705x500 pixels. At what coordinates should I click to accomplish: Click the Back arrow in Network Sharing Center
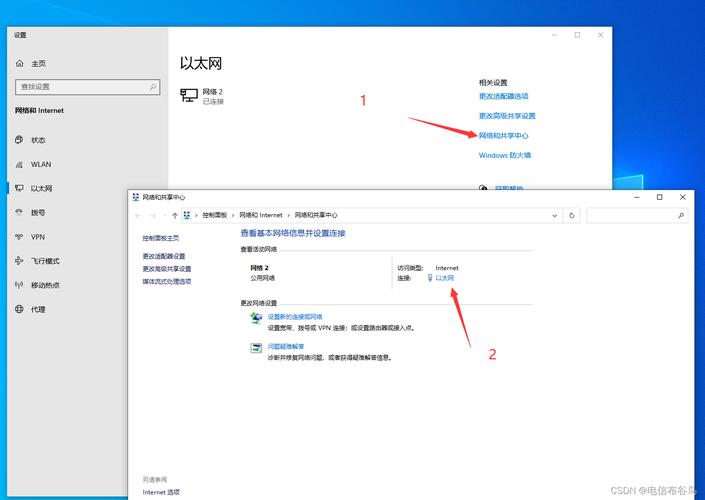[x=138, y=215]
